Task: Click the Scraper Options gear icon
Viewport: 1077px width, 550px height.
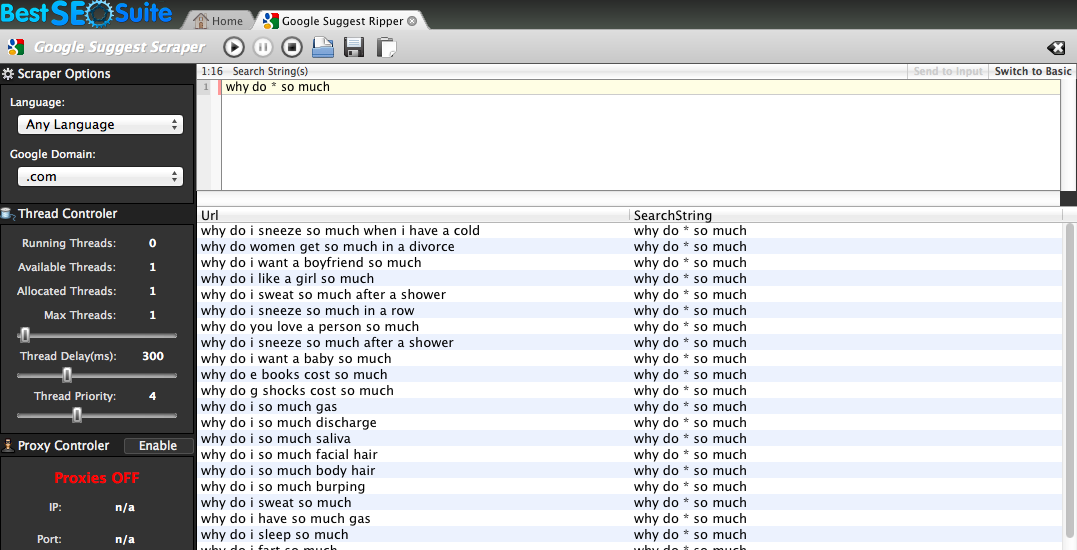Action: tap(8, 73)
